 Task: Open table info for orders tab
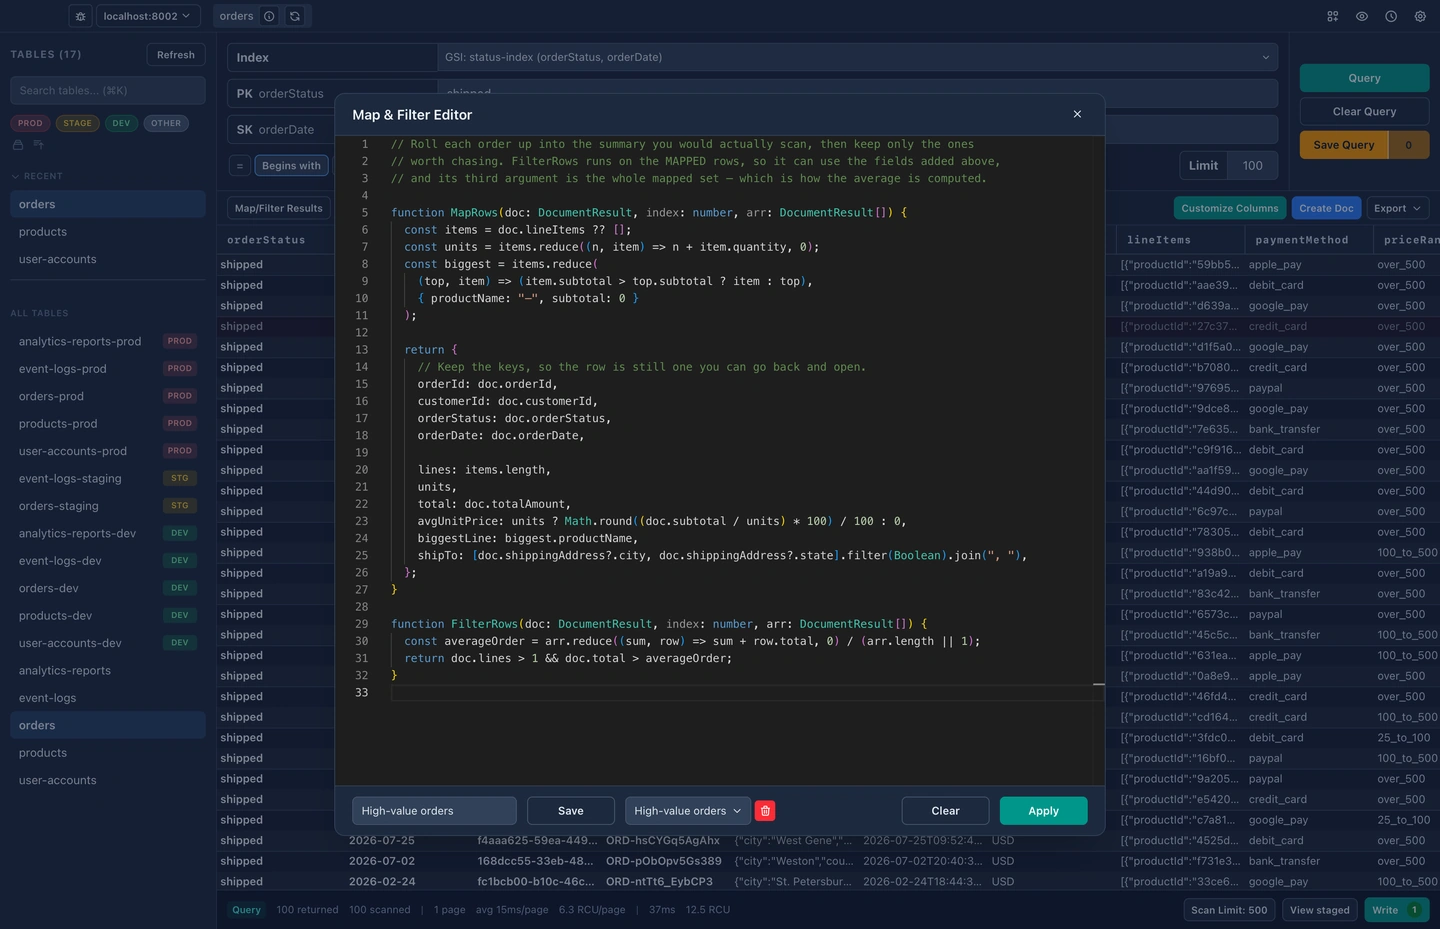269,16
